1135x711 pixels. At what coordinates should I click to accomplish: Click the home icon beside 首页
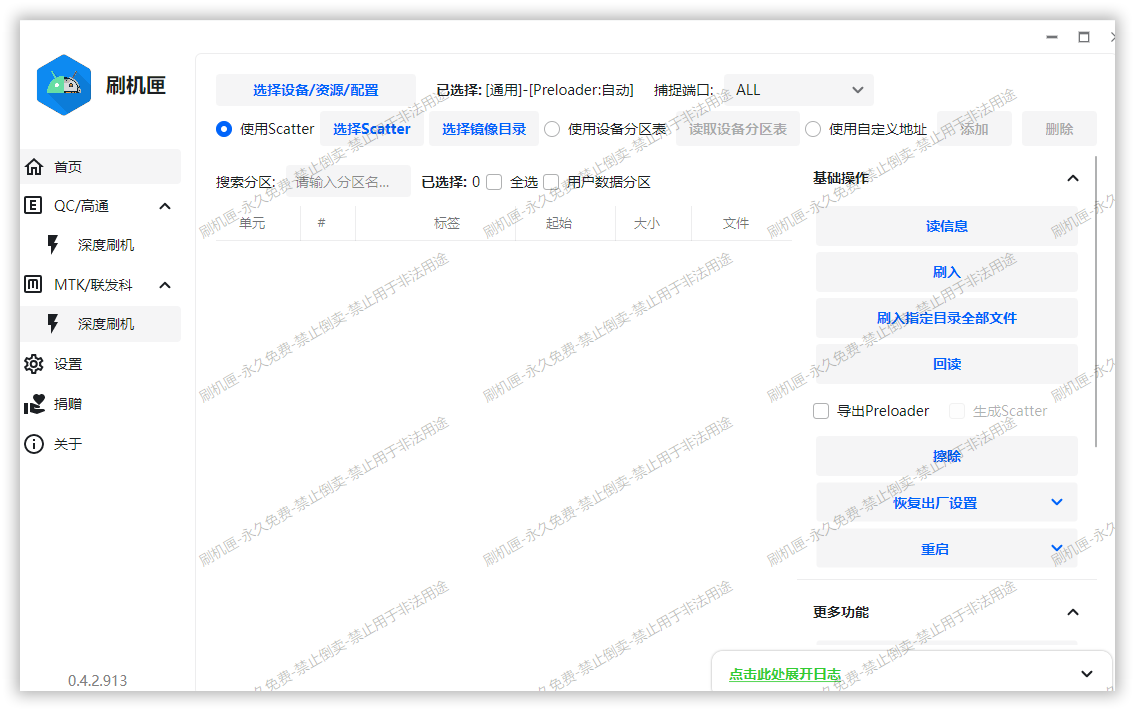pos(34,167)
